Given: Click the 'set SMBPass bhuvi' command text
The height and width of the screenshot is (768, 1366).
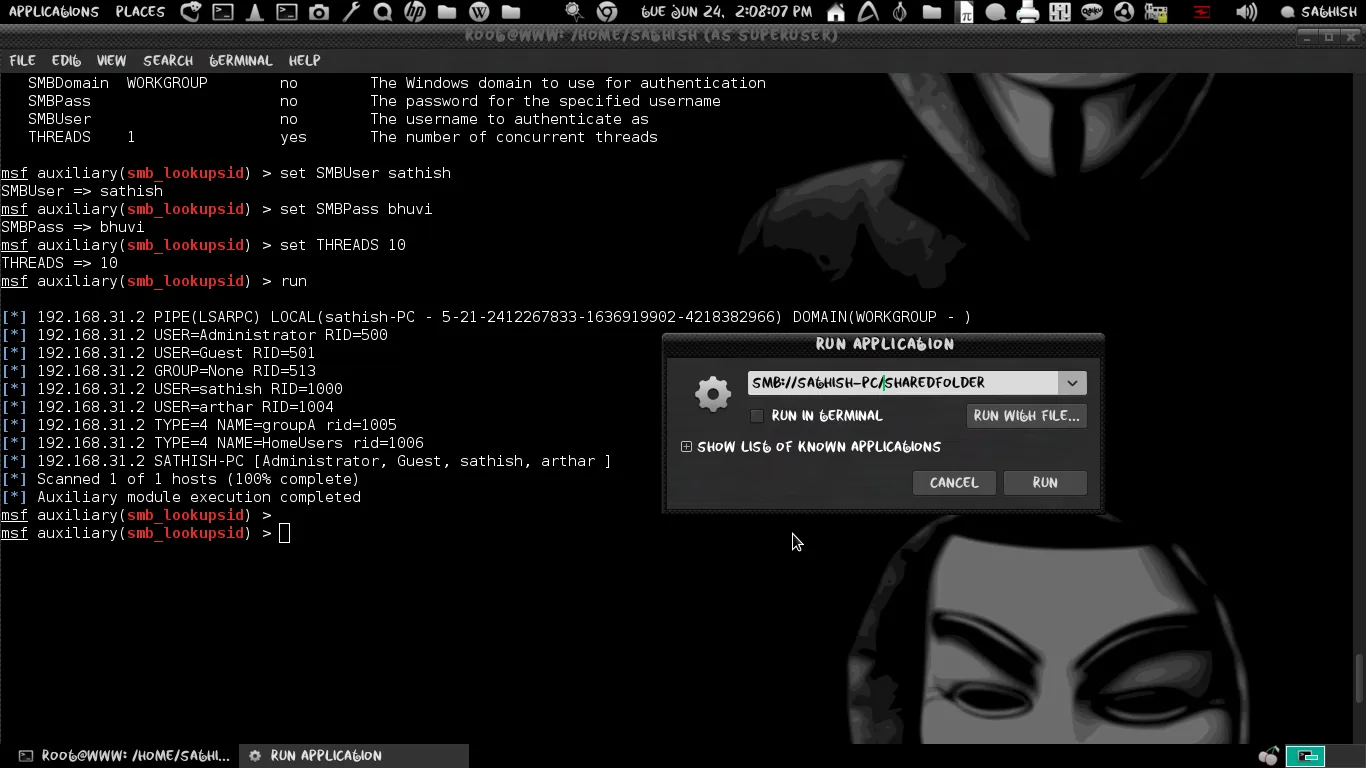Looking at the screenshot, I should [x=356, y=209].
